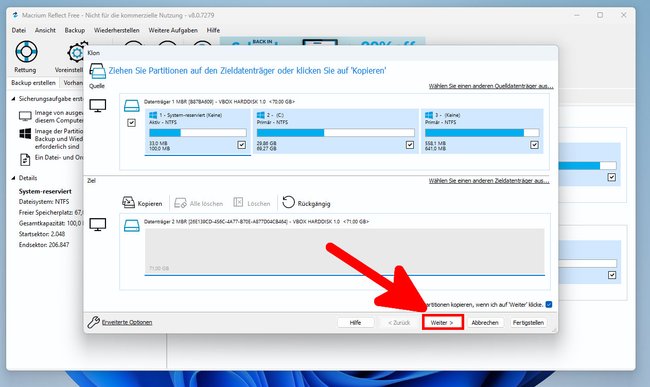Screen dimensions: 650x387
Task: Click Windows icon next to 'Image der Partition'
Action: click(25, 133)
